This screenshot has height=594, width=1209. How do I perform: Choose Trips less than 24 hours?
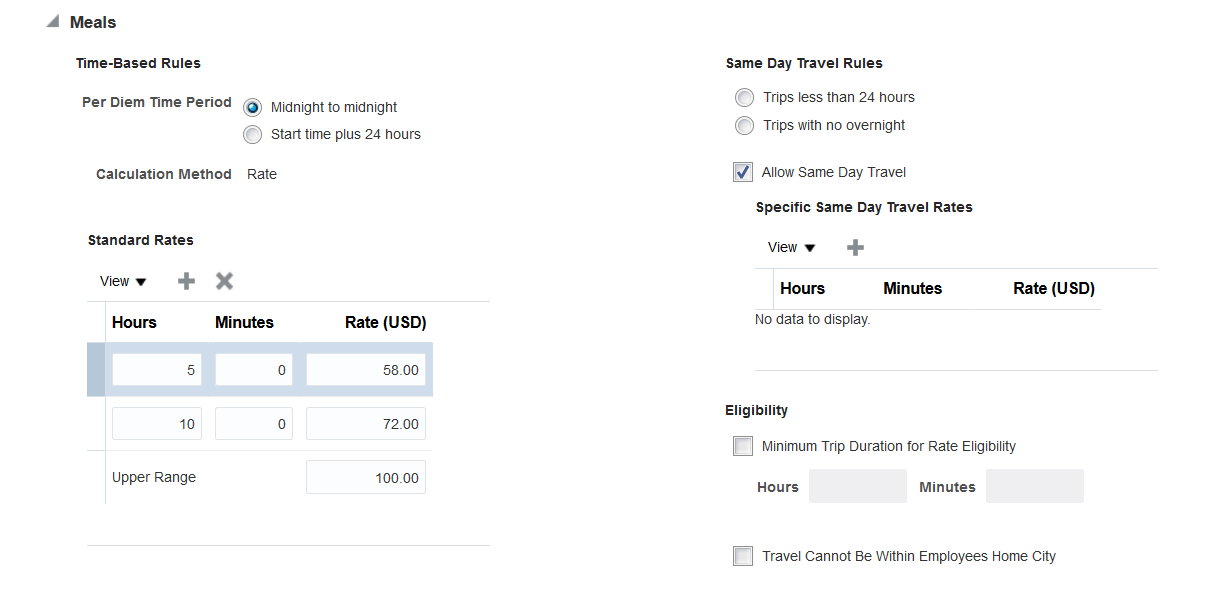pyautogui.click(x=744, y=98)
